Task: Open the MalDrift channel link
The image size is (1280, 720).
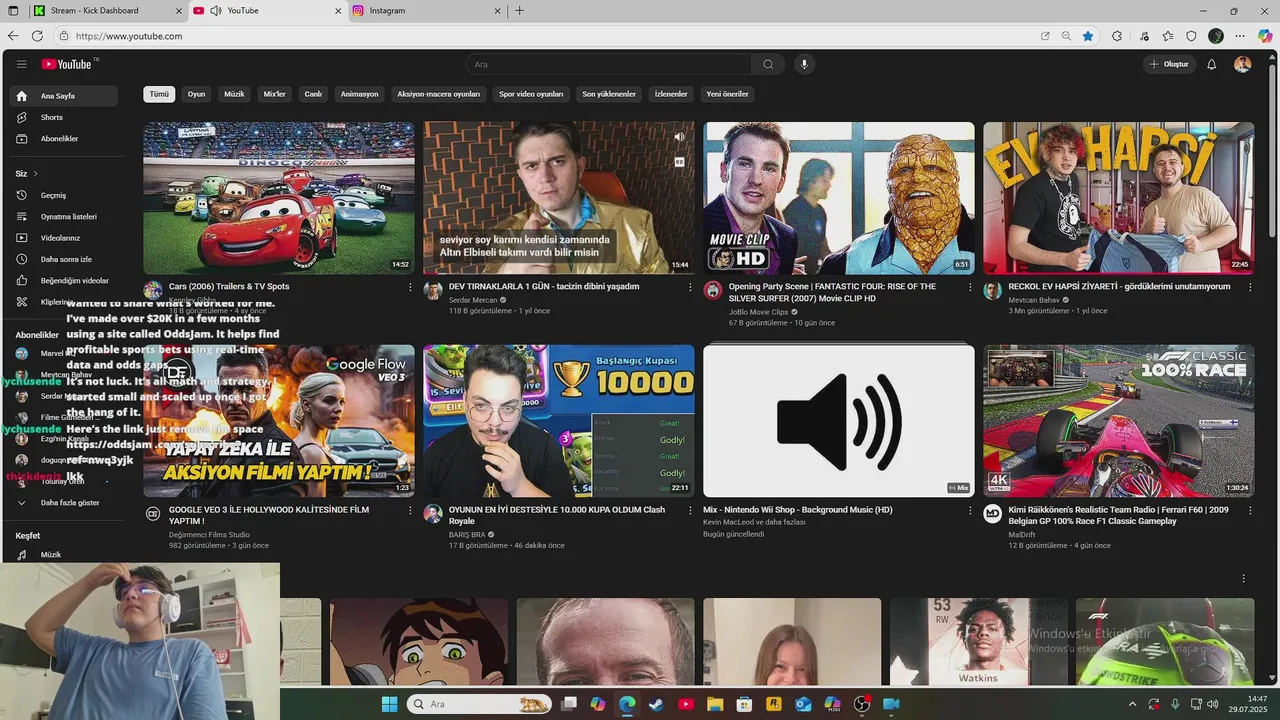Action: pos(1023,535)
